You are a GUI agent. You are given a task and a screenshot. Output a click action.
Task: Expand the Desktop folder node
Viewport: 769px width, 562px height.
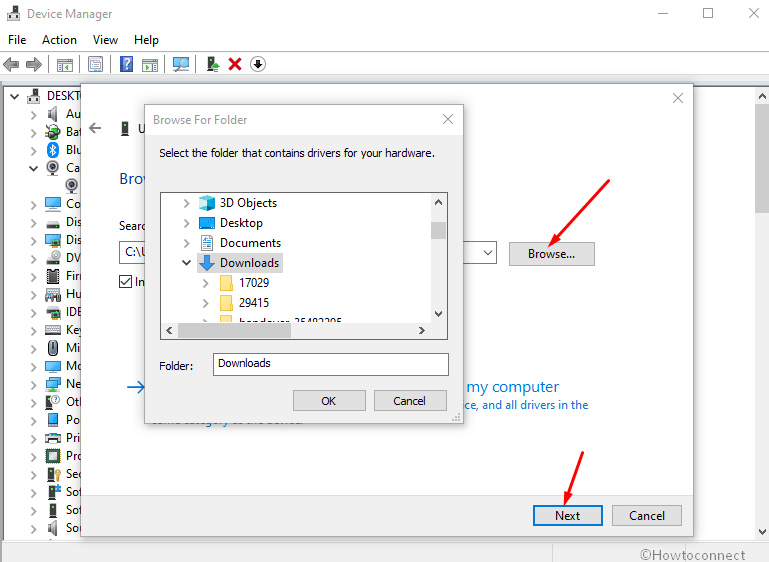tap(186, 223)
